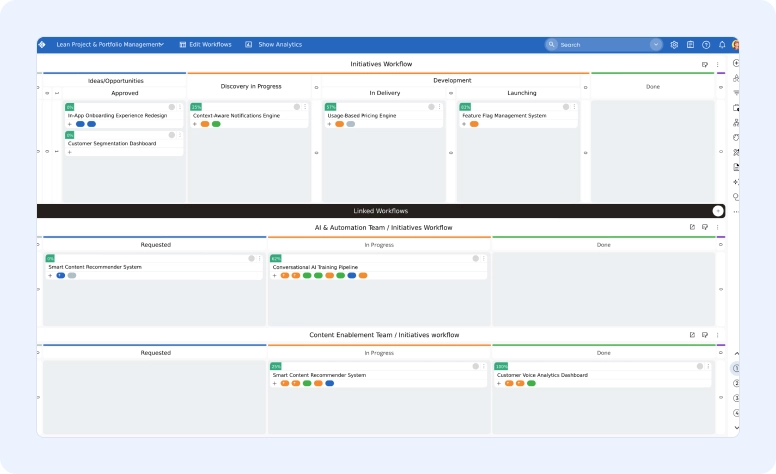Click the notifications bell icon
Image resolution: width=776 pixels, height=474 pixels.
tap(722, 45)
